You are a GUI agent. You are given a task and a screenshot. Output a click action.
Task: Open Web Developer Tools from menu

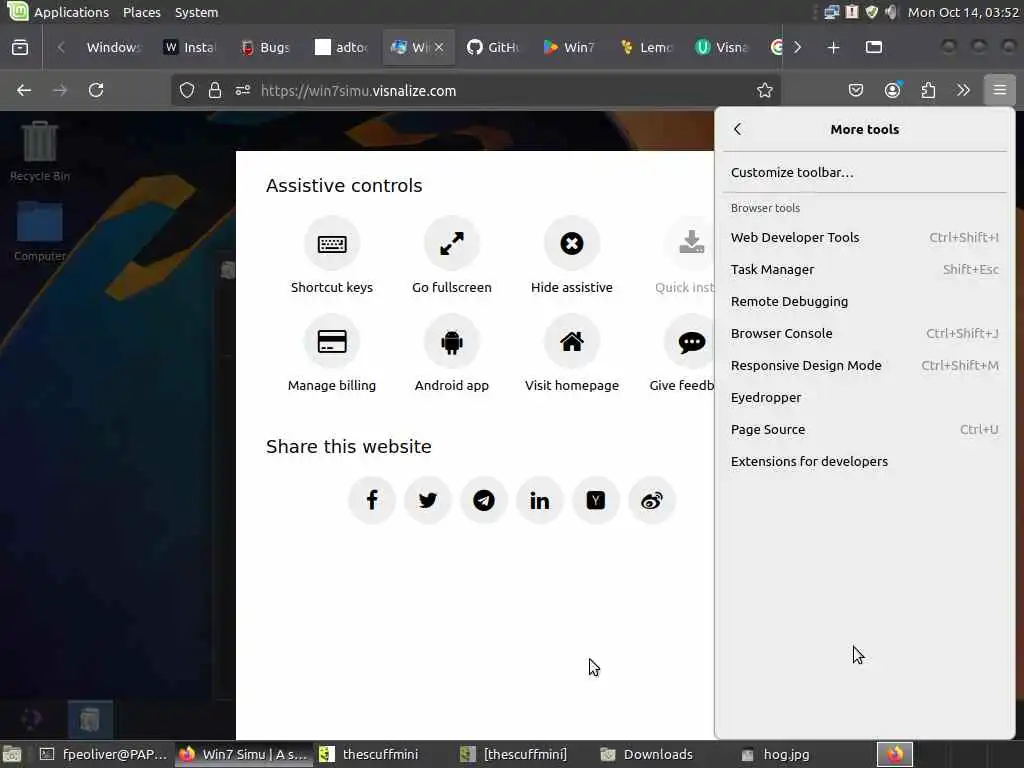[x=864, y=238]
